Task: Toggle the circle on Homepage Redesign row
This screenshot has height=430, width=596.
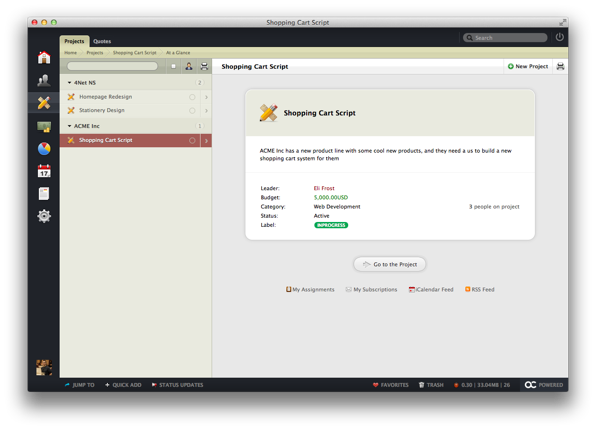Action: (192, 97)
